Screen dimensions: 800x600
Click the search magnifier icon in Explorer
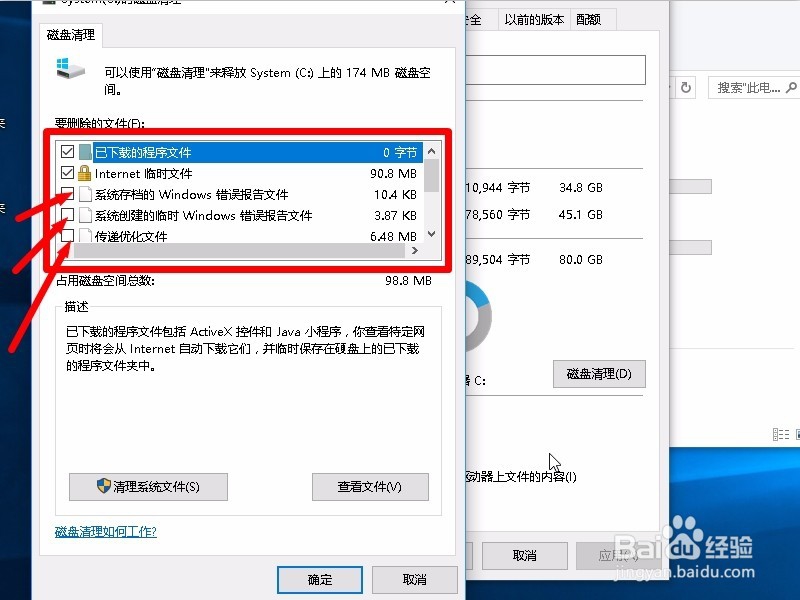coord(791,88)
